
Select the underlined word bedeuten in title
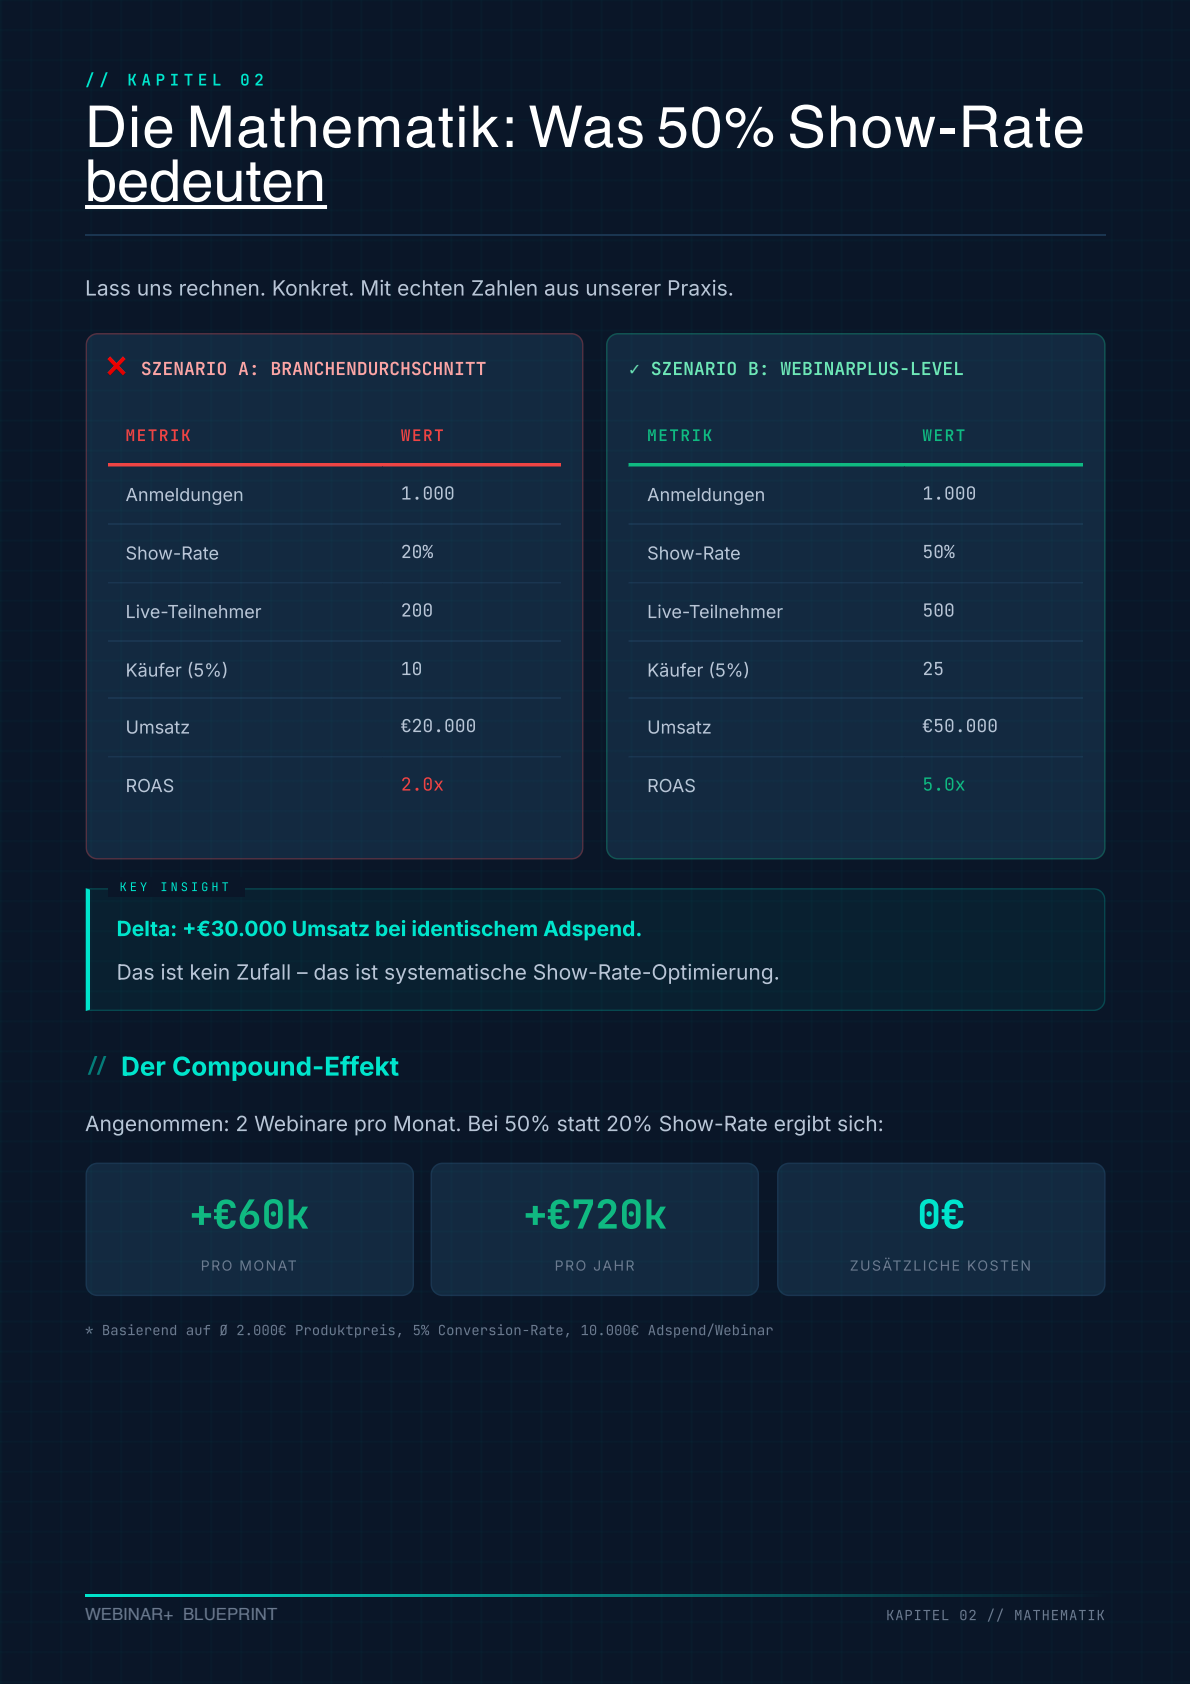coord(206,183)
